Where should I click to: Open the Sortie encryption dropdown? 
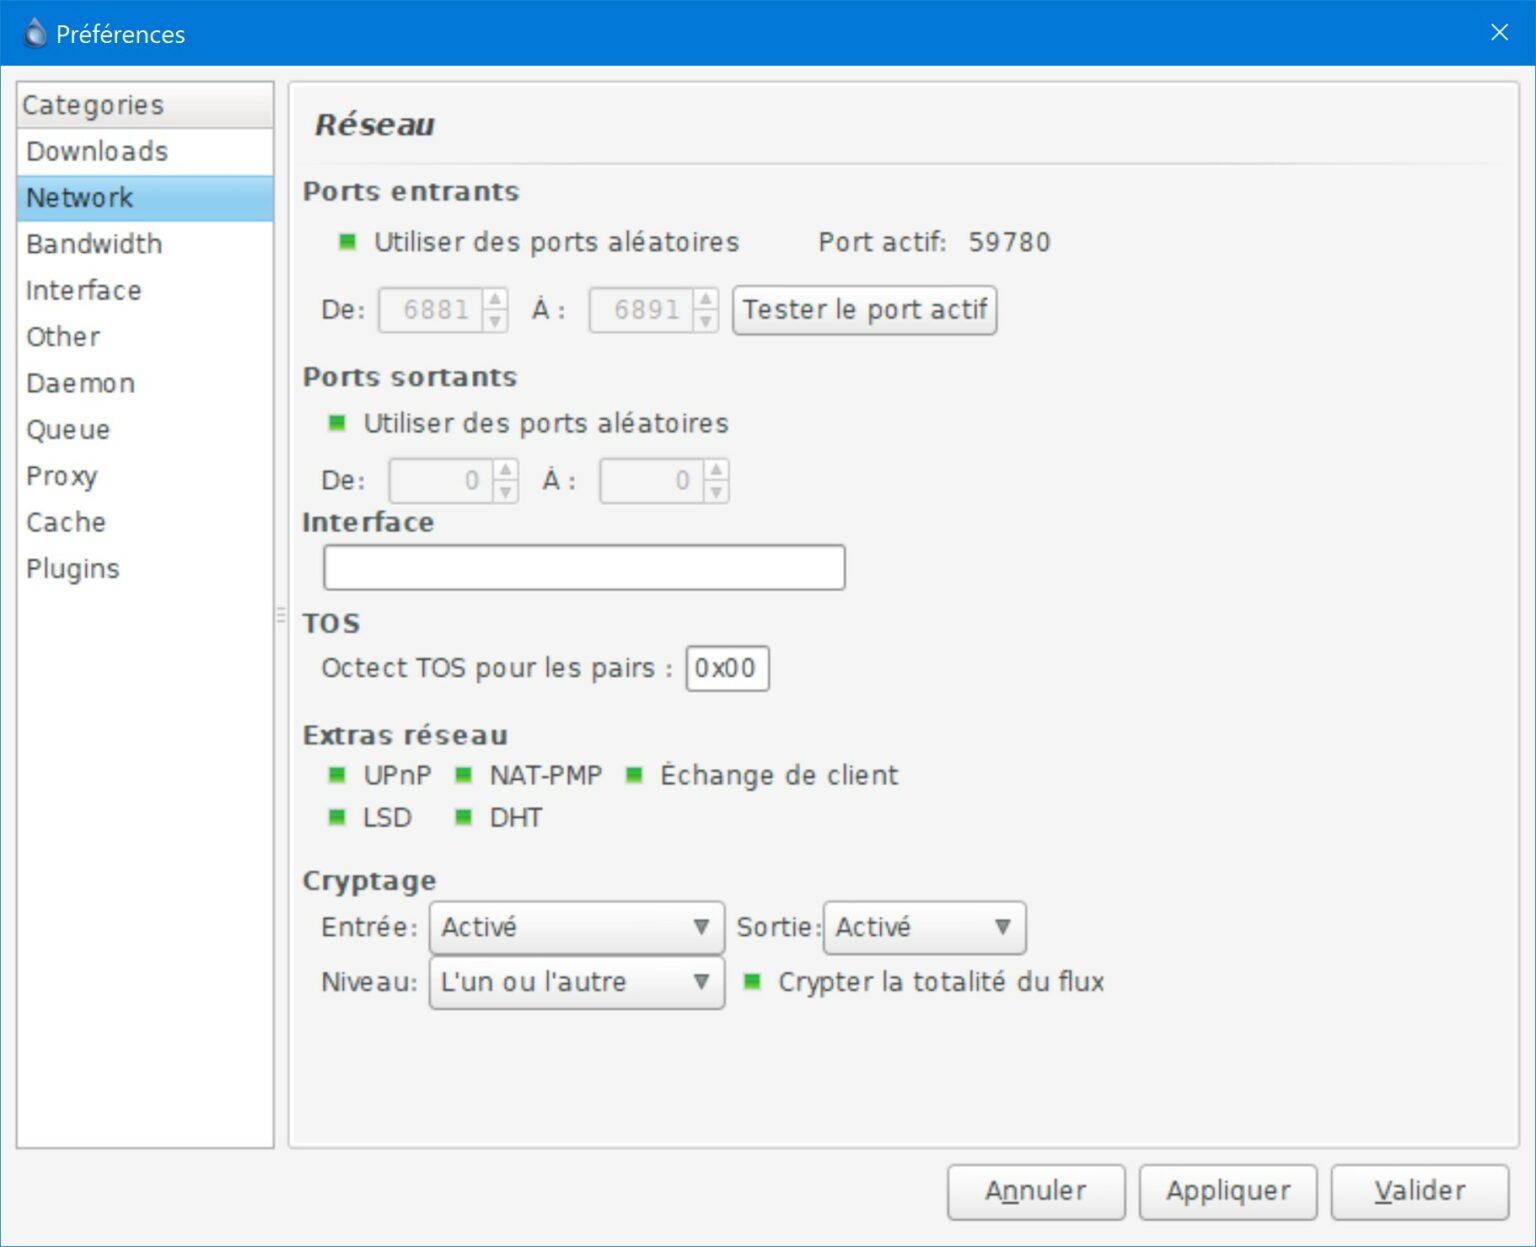924,928
